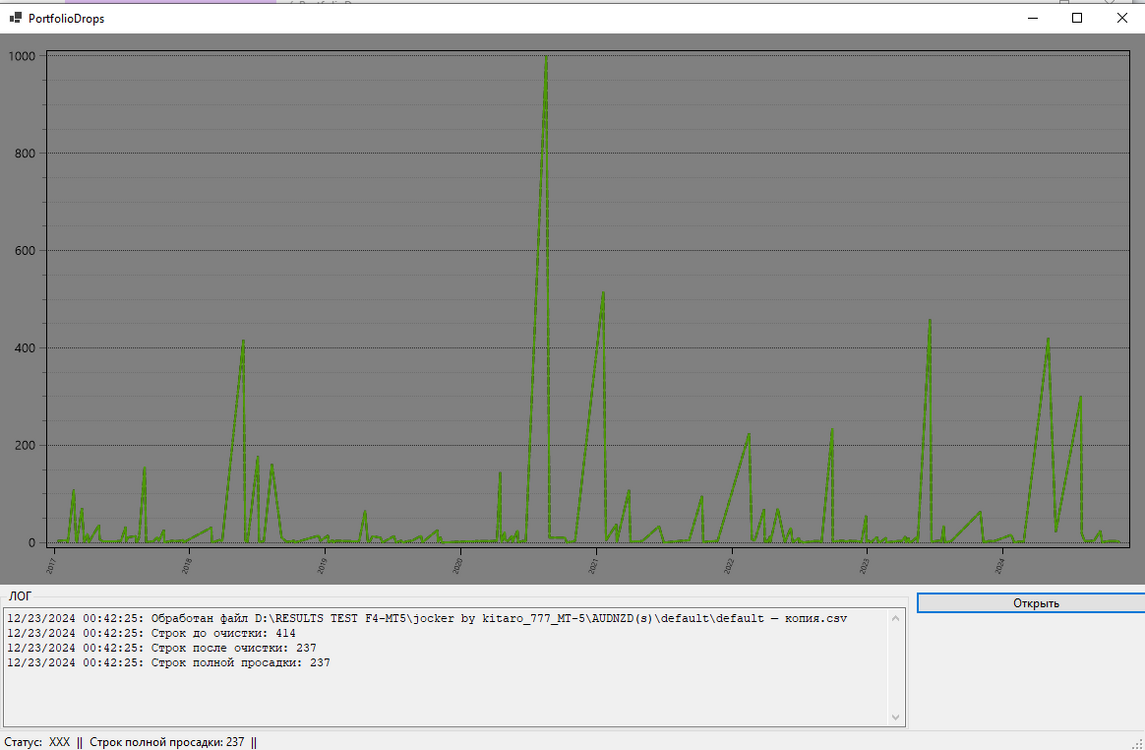Click the 600 label on the Y axis
The width and height of the screenshot is (1145, 750).
[x=25, y=250]
